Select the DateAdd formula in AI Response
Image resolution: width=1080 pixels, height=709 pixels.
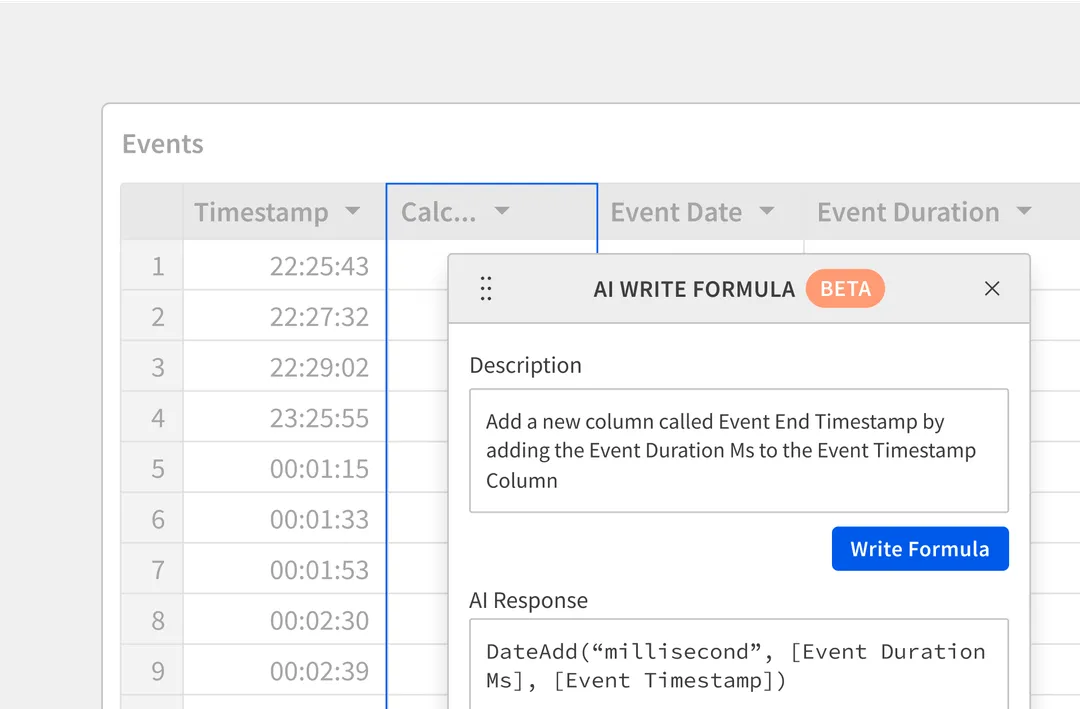tap(738, 665)
